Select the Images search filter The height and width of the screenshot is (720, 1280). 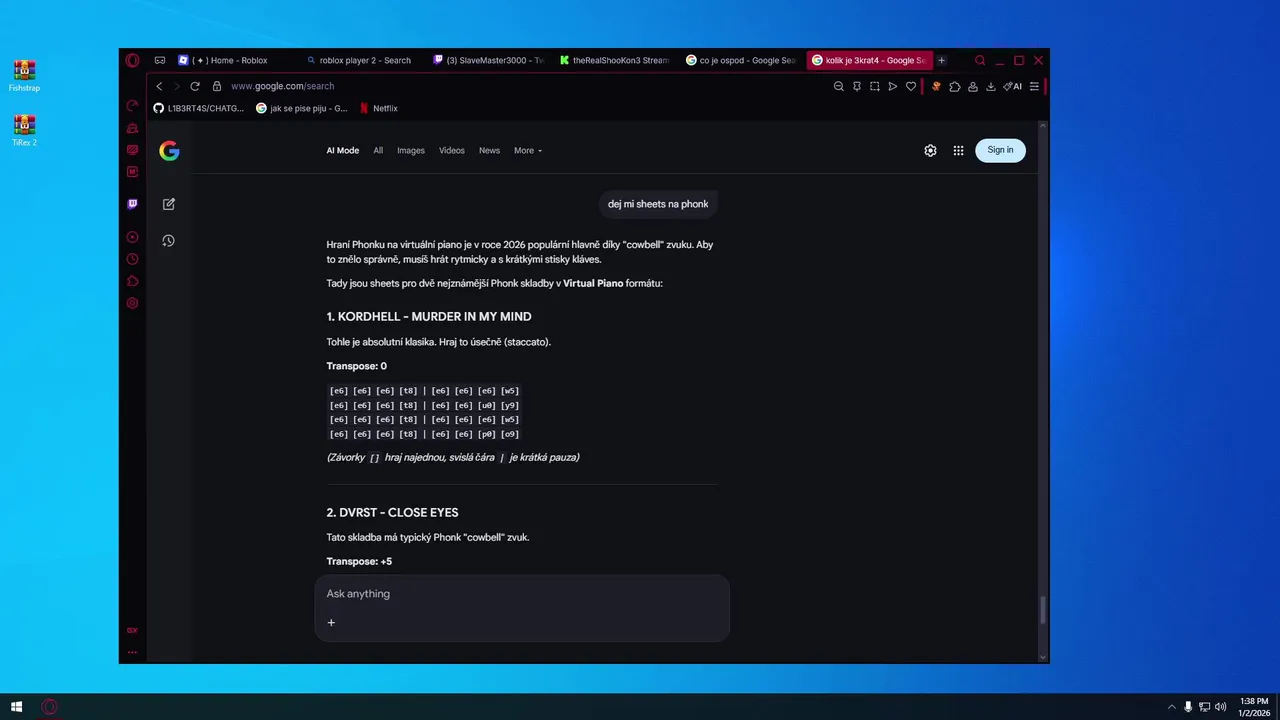coord(411,150)
